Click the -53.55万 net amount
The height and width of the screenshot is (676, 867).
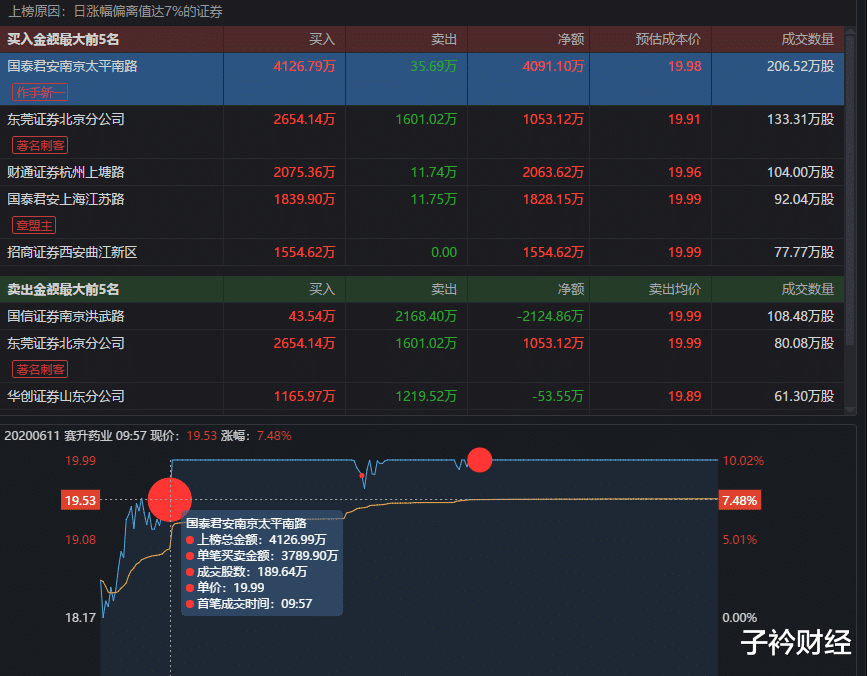(557, 396)
